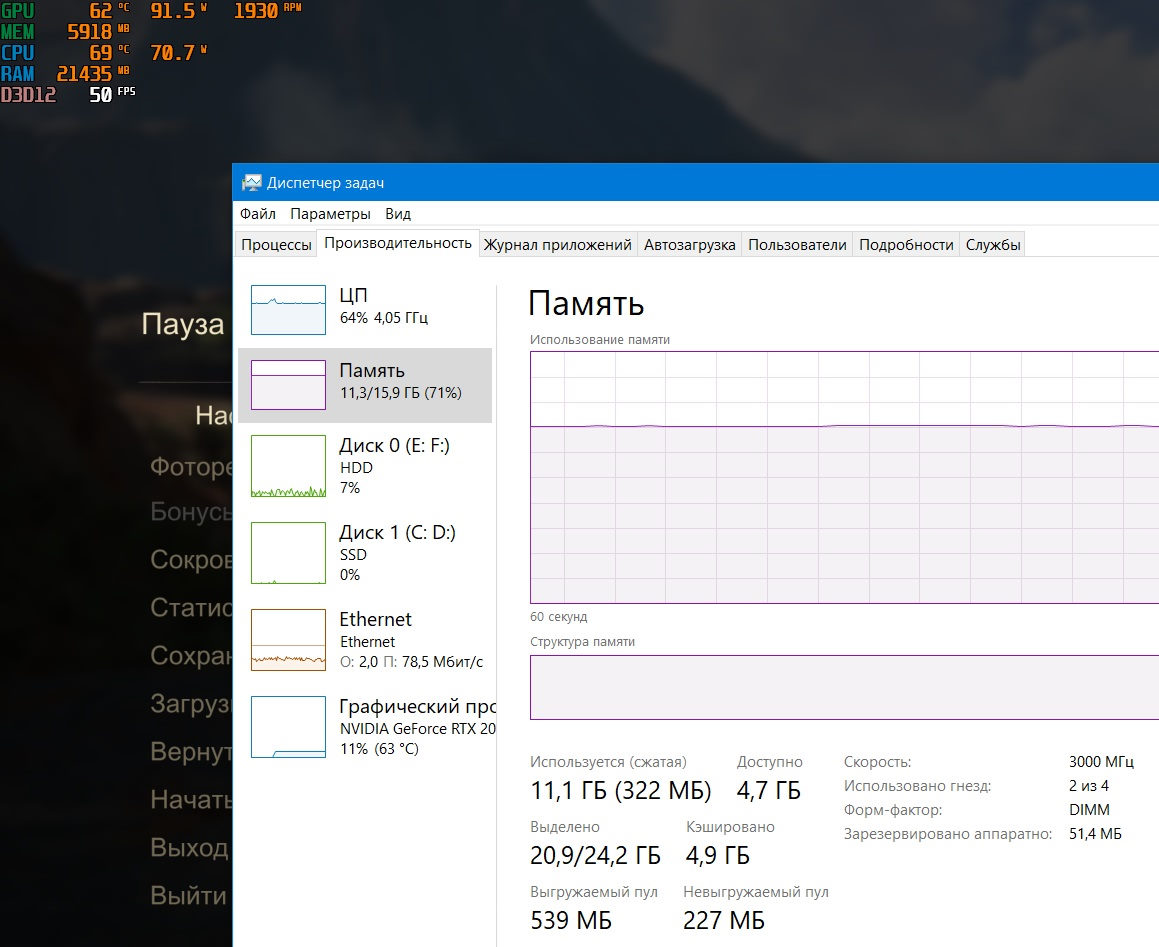Click the memory usage history graph

844,478
